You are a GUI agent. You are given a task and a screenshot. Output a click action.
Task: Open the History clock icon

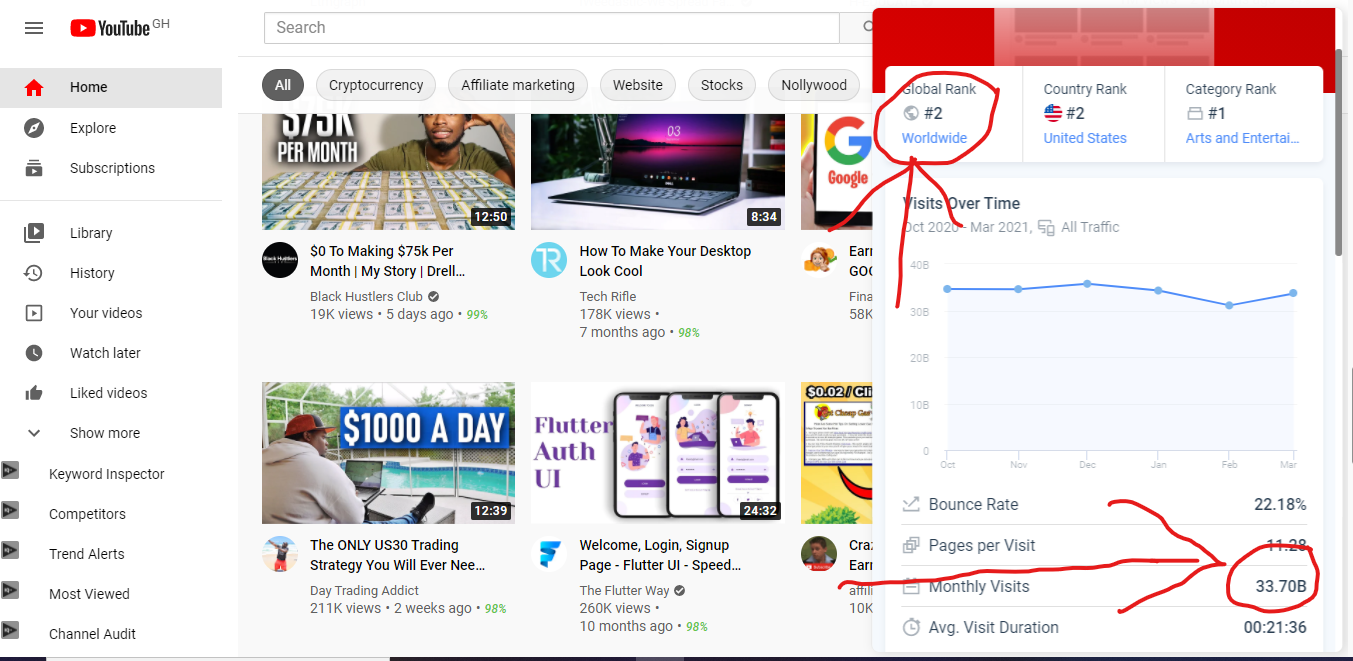34,273
